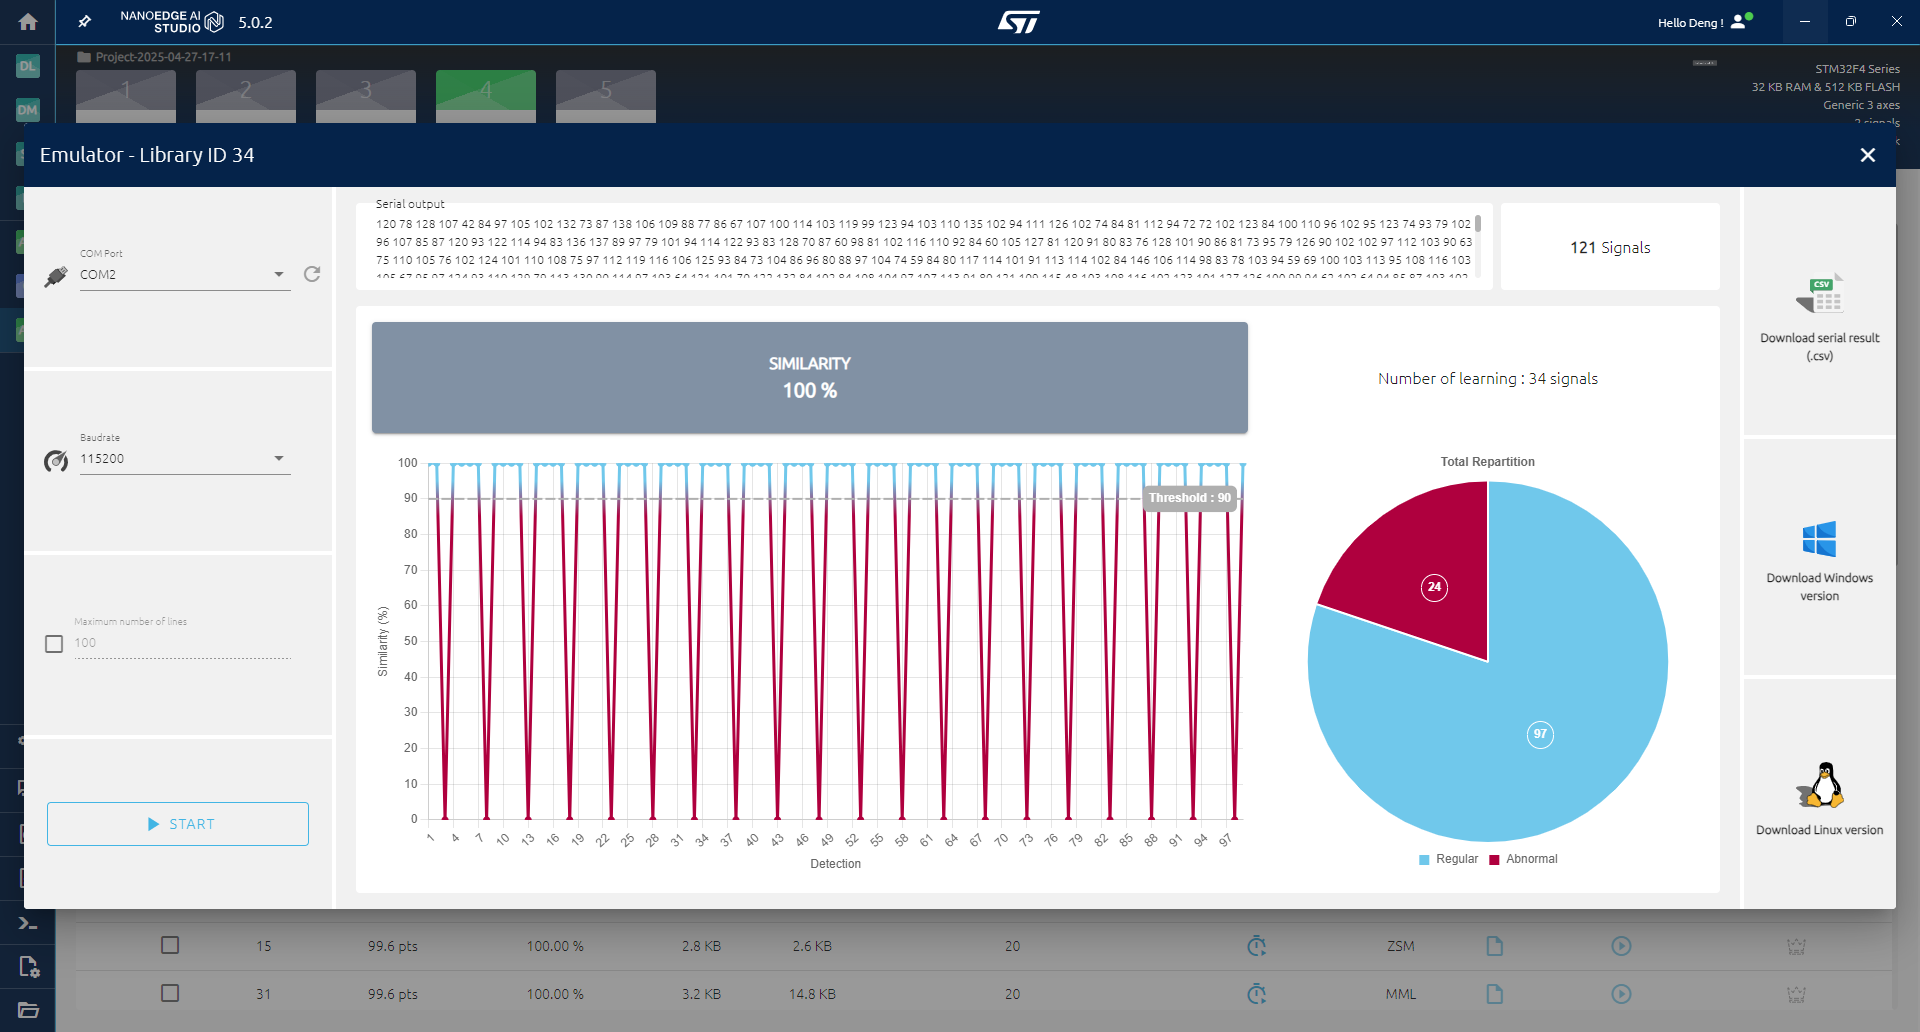Check the box for library row 15

pyautogui.click(x=170, y=945)
